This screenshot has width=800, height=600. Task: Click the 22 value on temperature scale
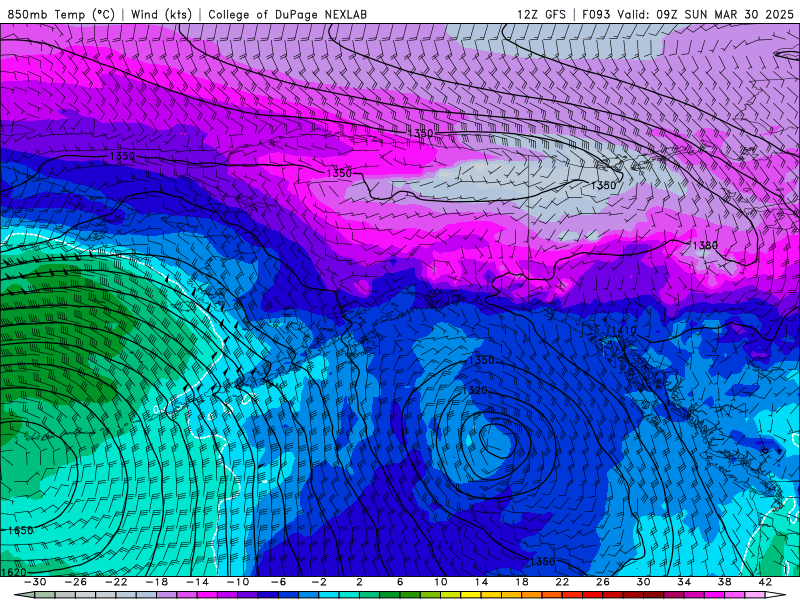click(562, 582)
